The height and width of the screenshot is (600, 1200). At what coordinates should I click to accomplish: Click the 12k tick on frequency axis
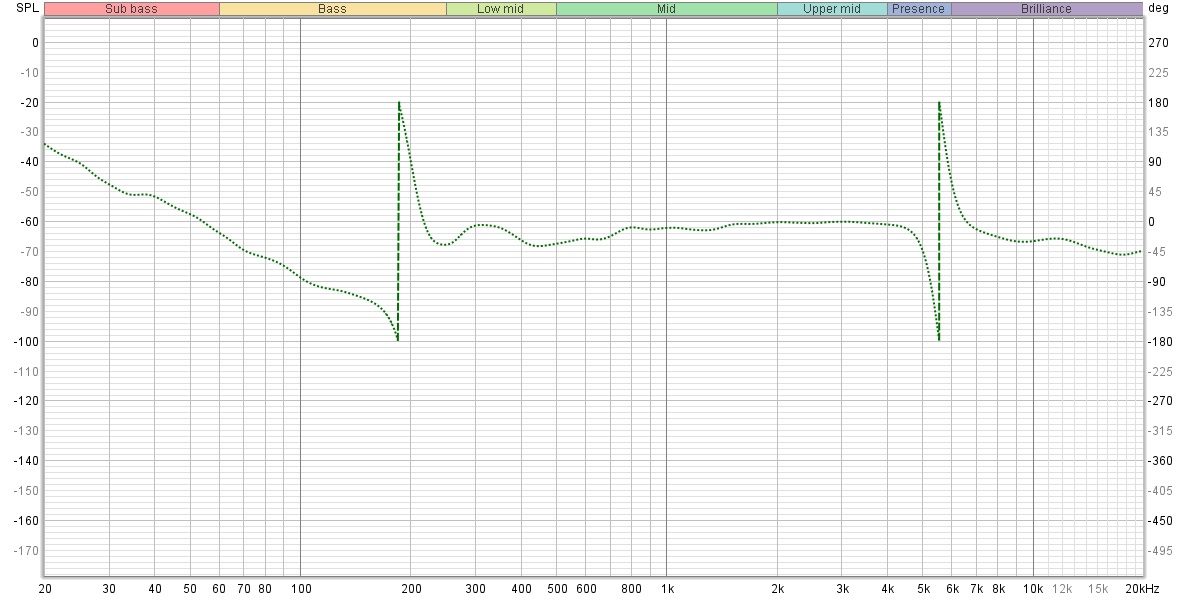click(1062, 589)
